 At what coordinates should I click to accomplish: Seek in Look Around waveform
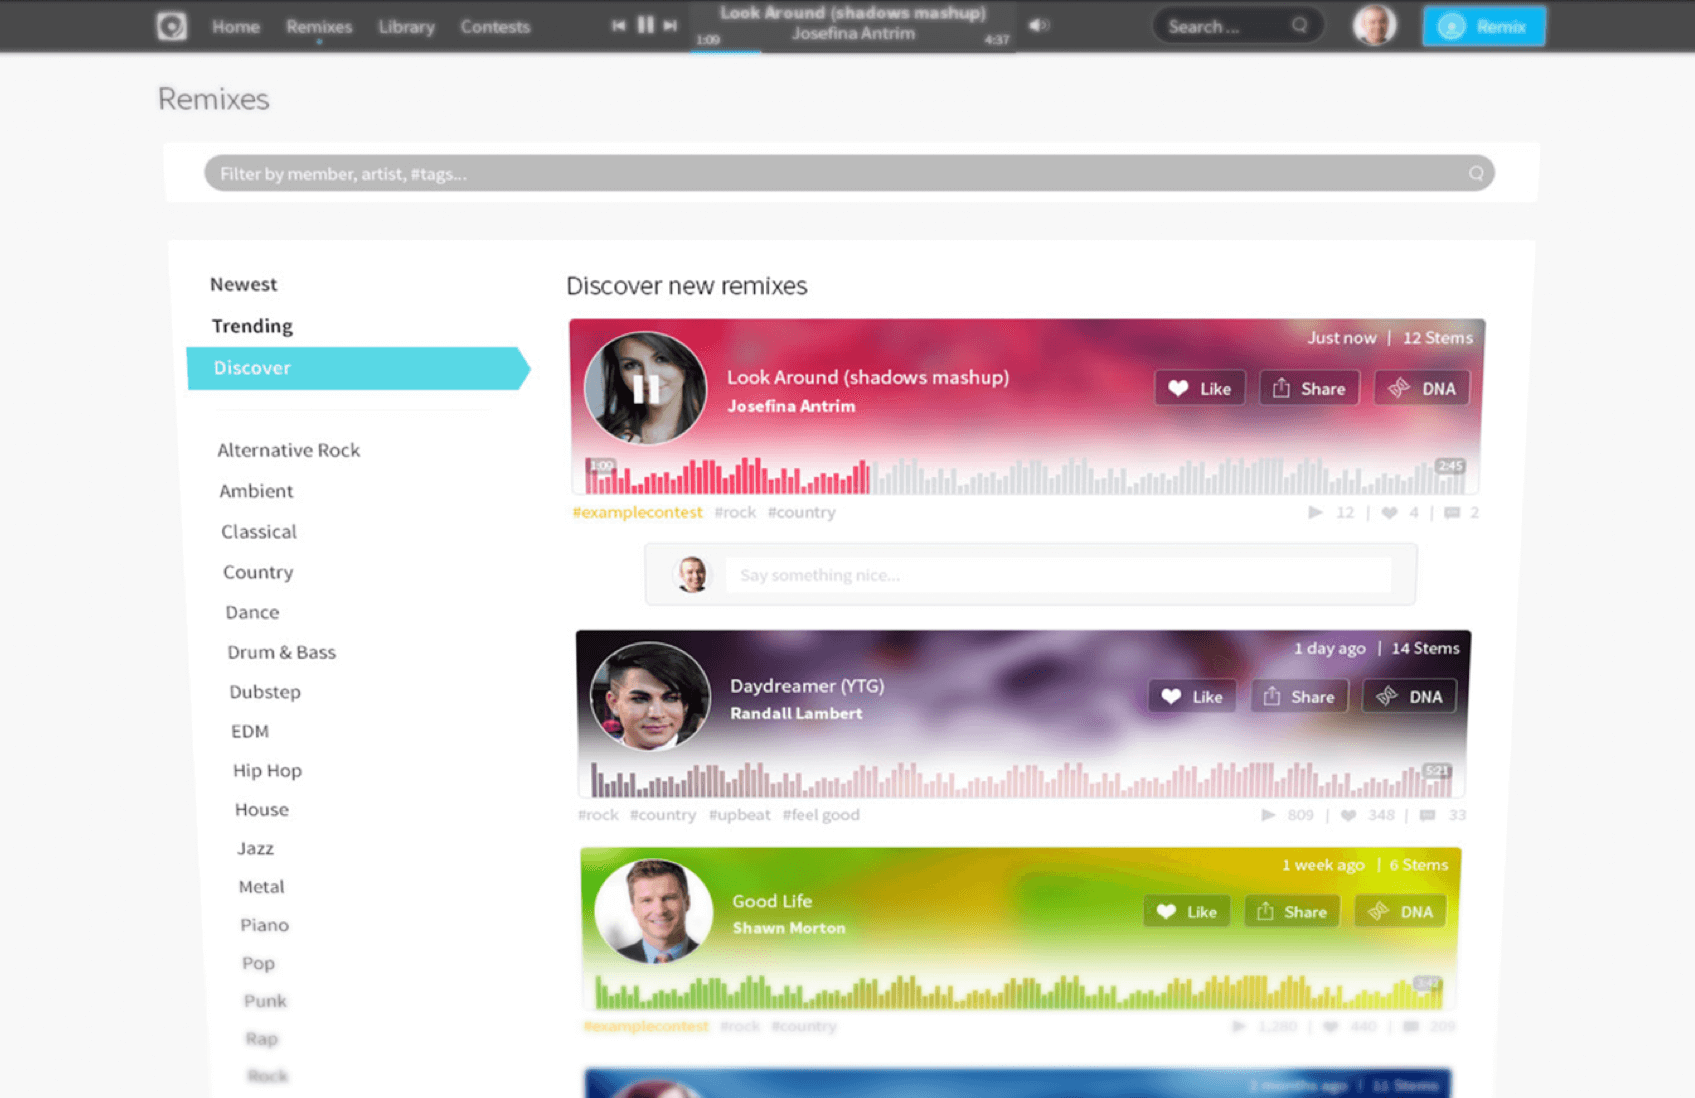1025,476
